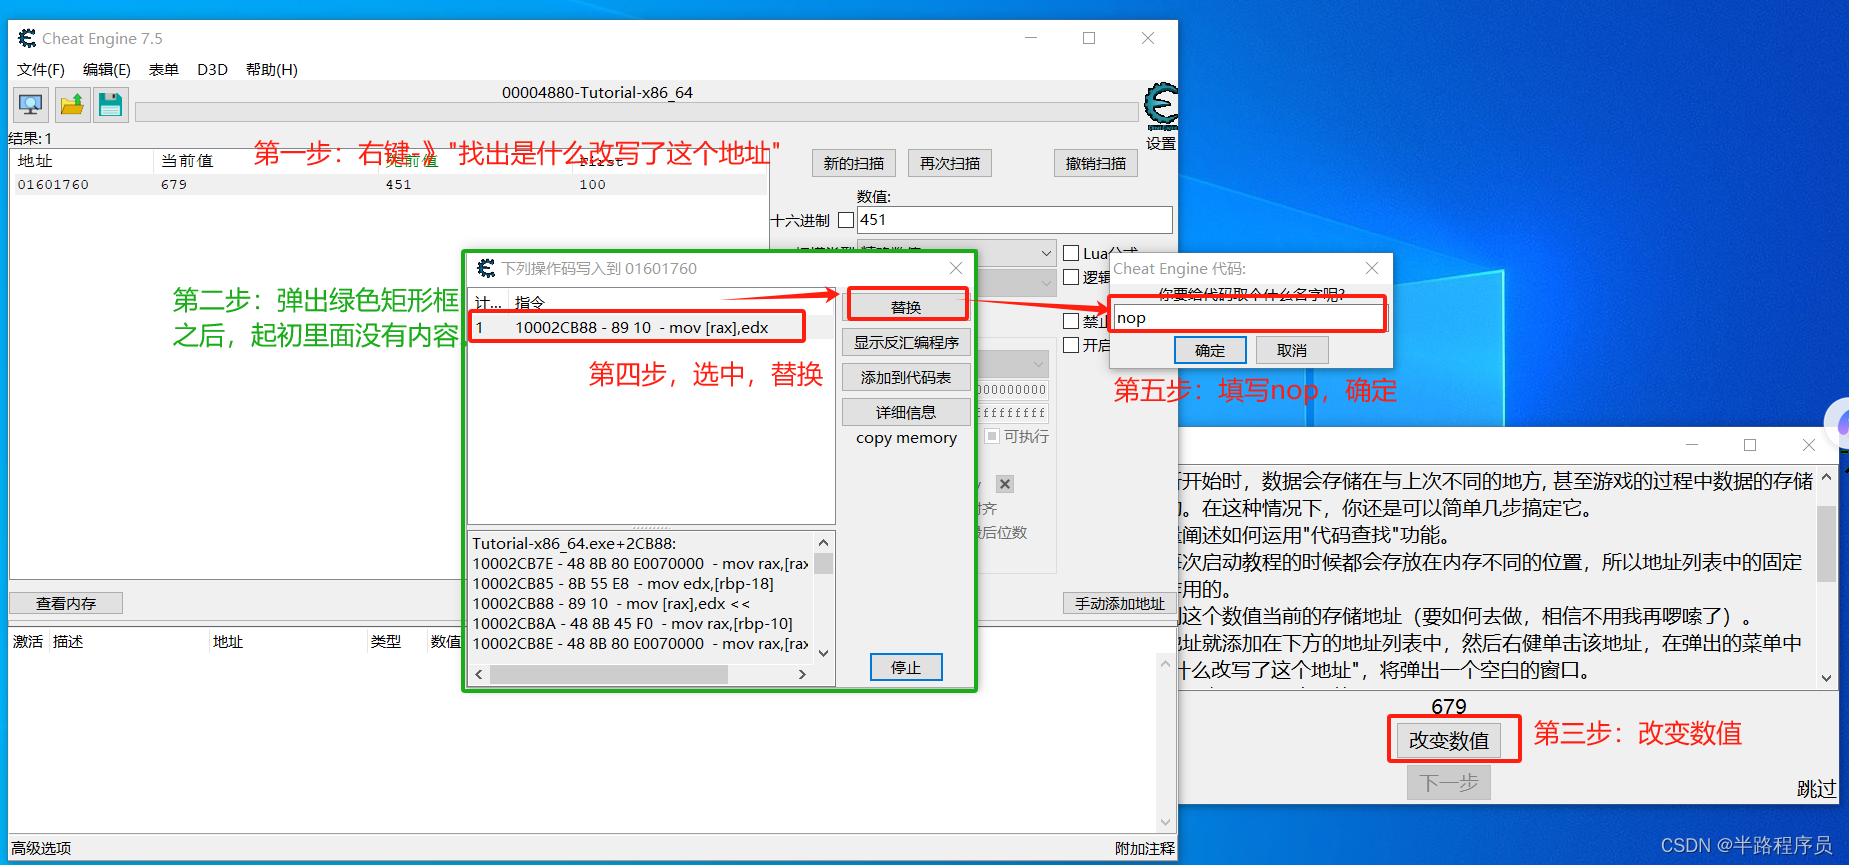This screenshot has width=1849, height=865.
Task: Toggle the 逻辑 checkbox below Lua
Action: [1071, 277]
